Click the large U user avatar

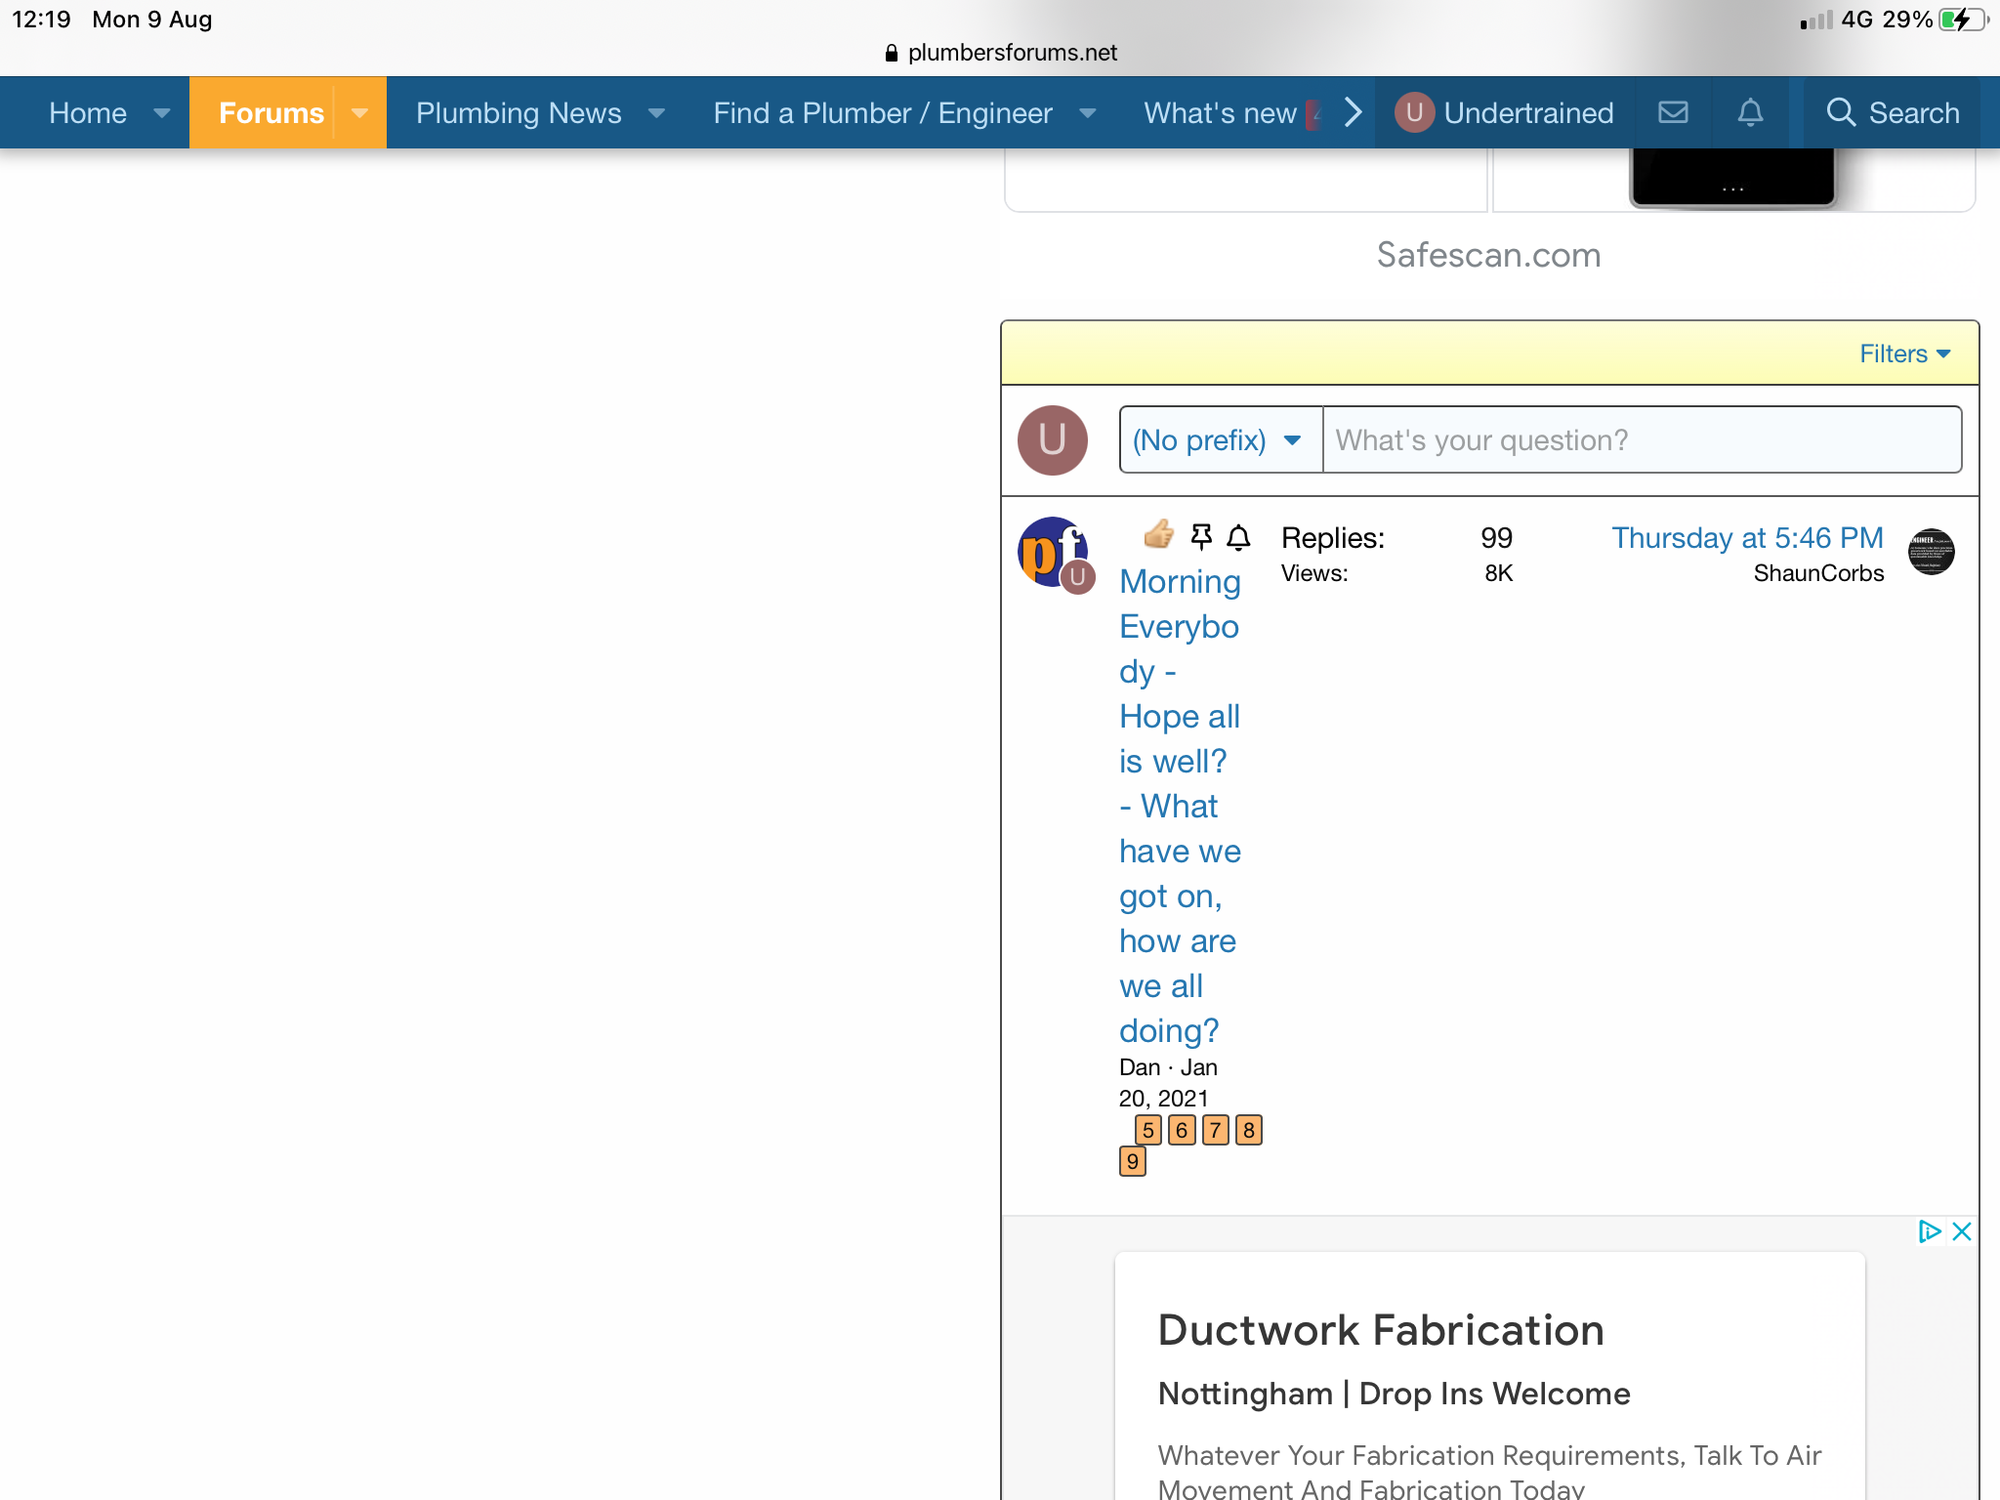click(x=1052, y=440)
